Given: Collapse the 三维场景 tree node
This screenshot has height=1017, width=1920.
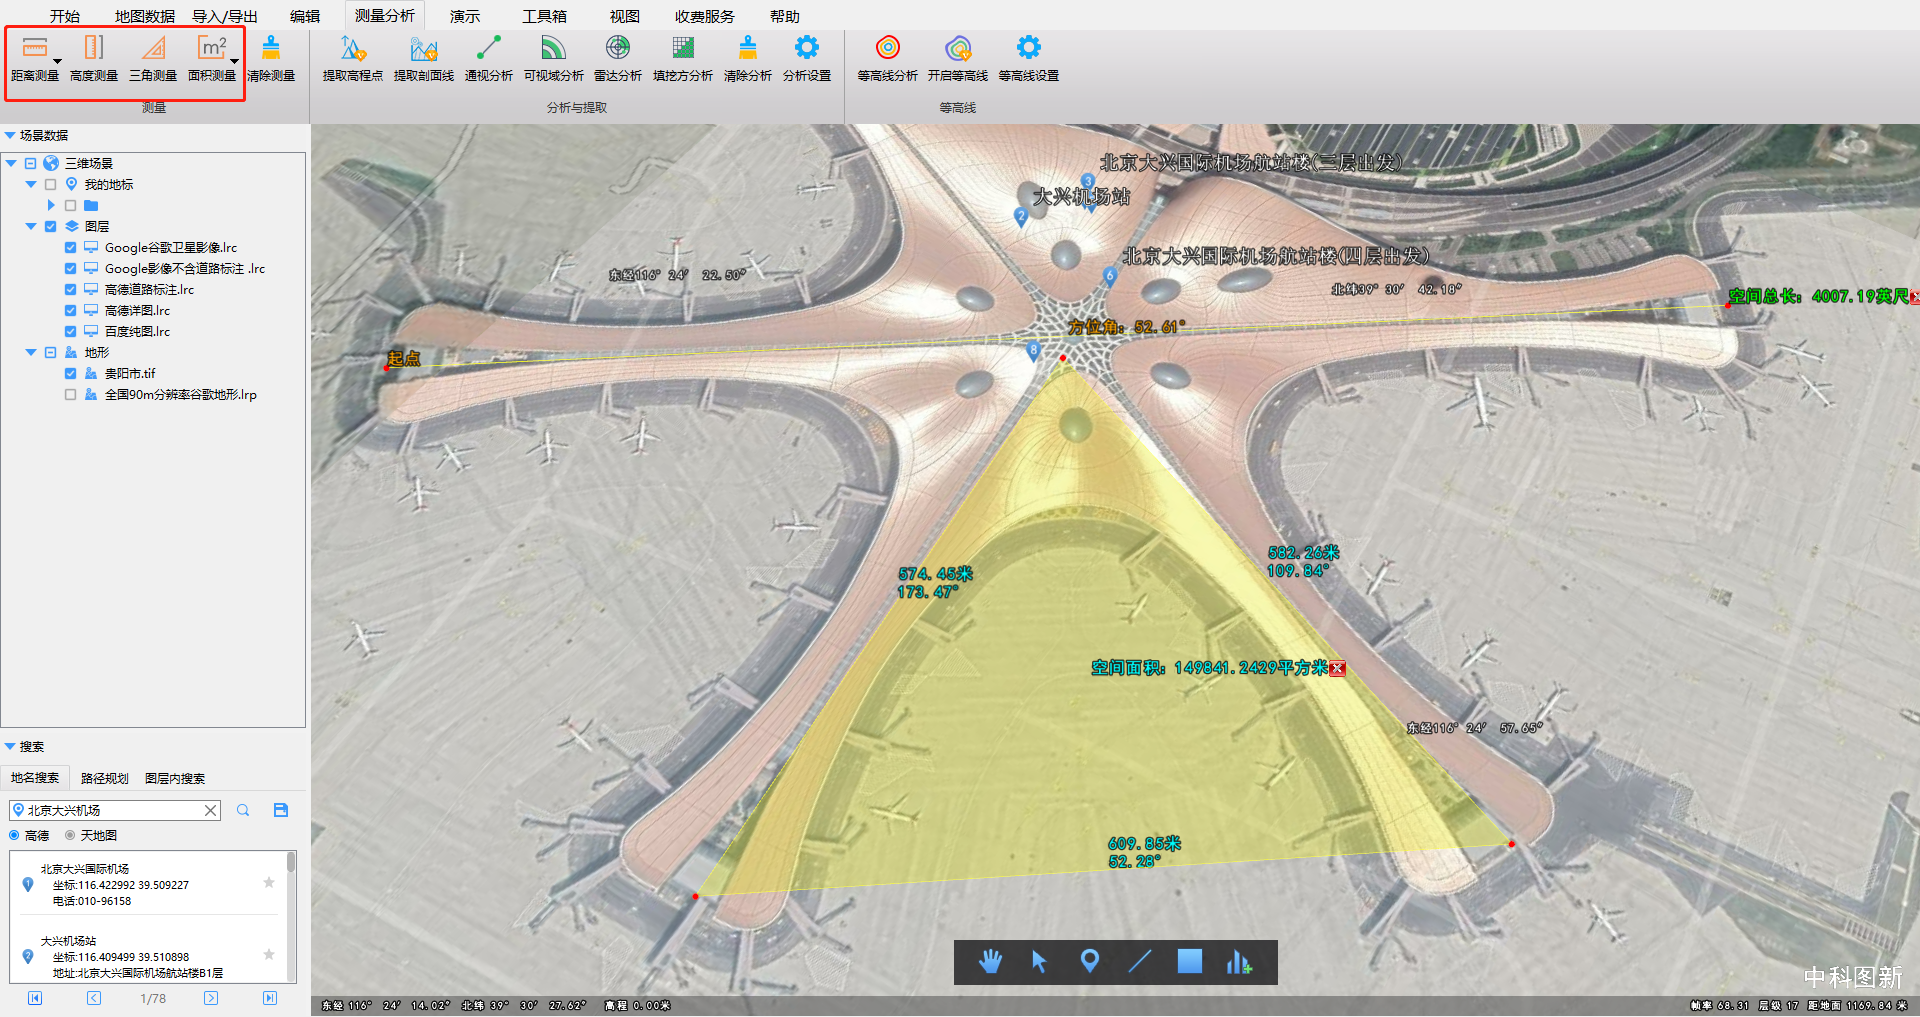Looking at the screenshot, I should point(11,163).
